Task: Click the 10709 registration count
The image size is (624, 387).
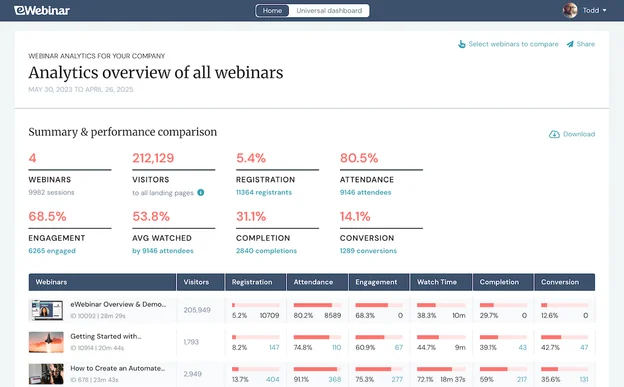Action: tap(269, 316)
